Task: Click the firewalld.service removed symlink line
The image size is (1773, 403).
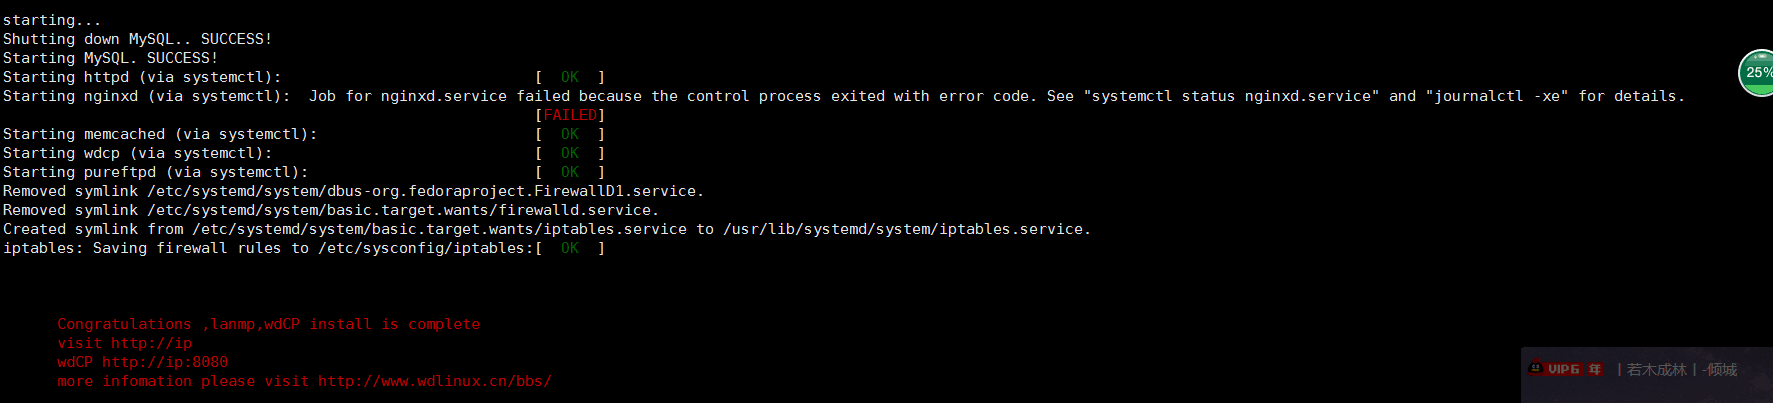Action: [x=331, y=210]
